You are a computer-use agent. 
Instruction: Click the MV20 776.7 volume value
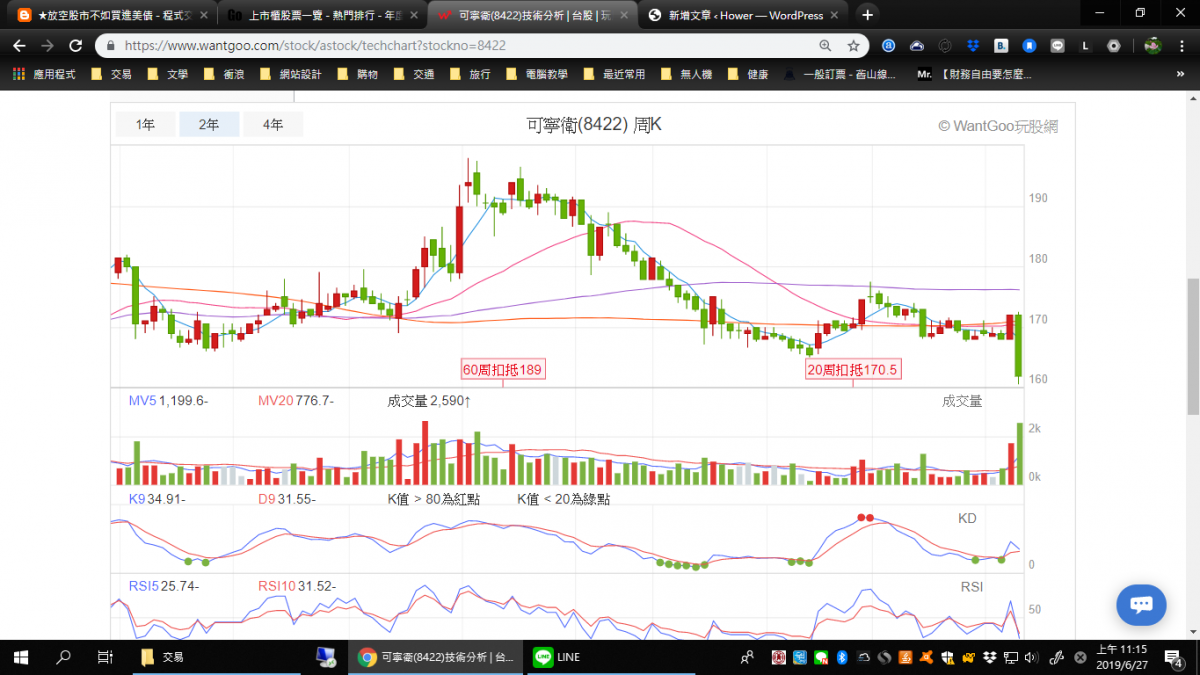point(296,401)
